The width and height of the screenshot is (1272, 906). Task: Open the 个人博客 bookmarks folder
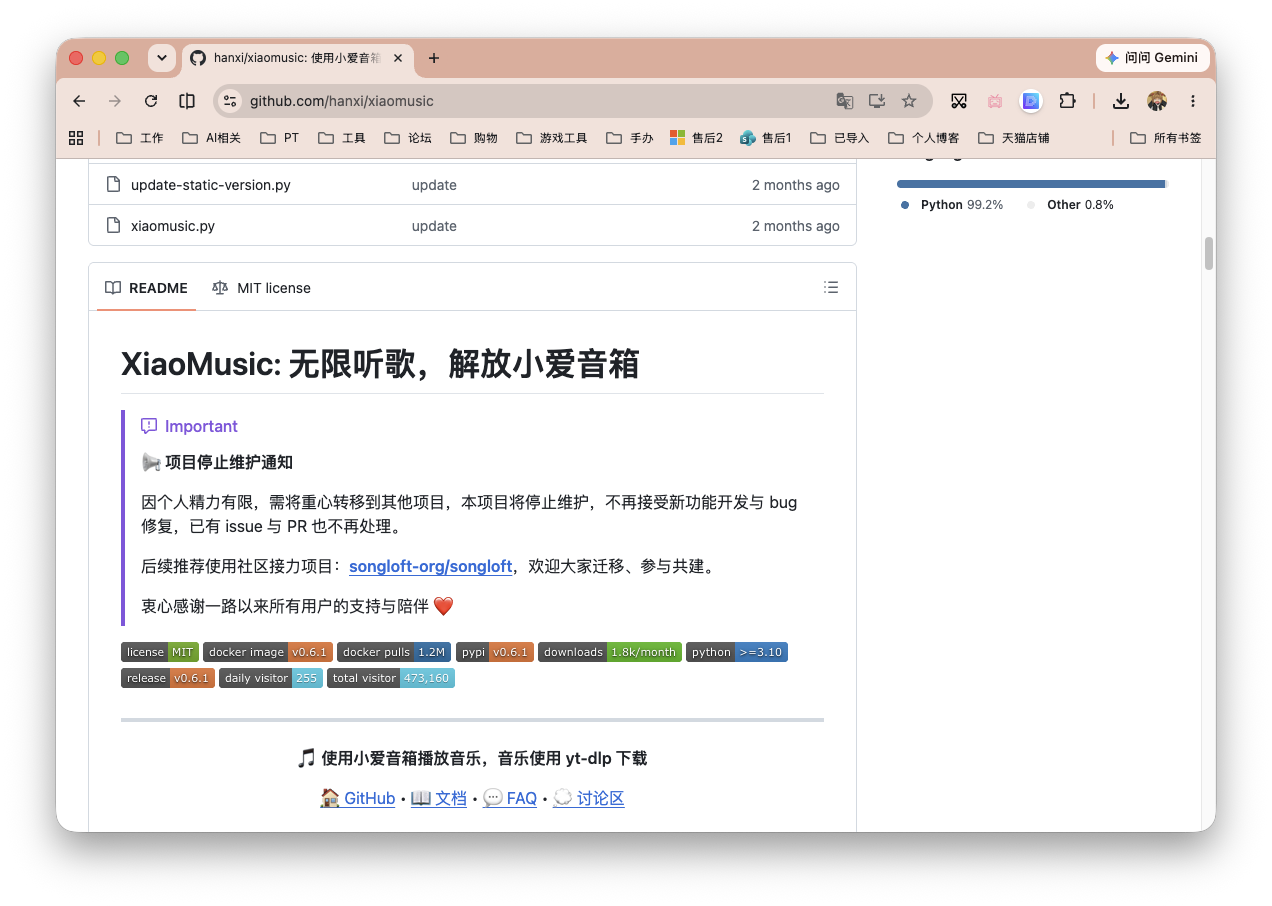924,138
